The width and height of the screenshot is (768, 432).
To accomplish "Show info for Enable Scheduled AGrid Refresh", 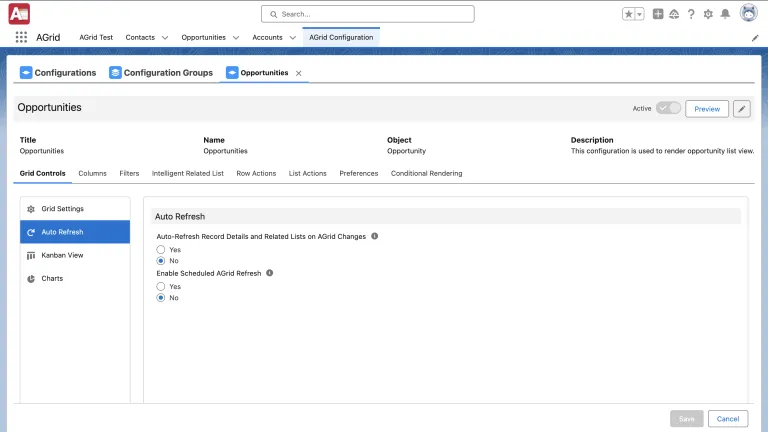I will tap(269, 273).
